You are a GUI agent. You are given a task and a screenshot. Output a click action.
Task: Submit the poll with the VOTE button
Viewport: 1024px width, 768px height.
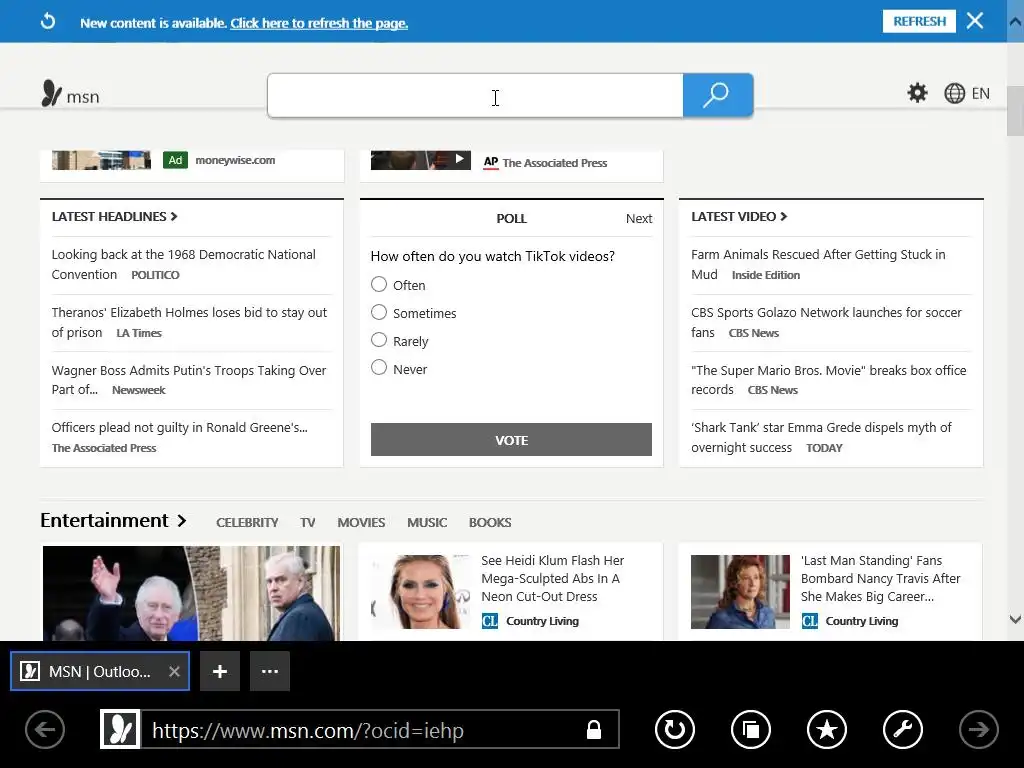pos(511,440)
